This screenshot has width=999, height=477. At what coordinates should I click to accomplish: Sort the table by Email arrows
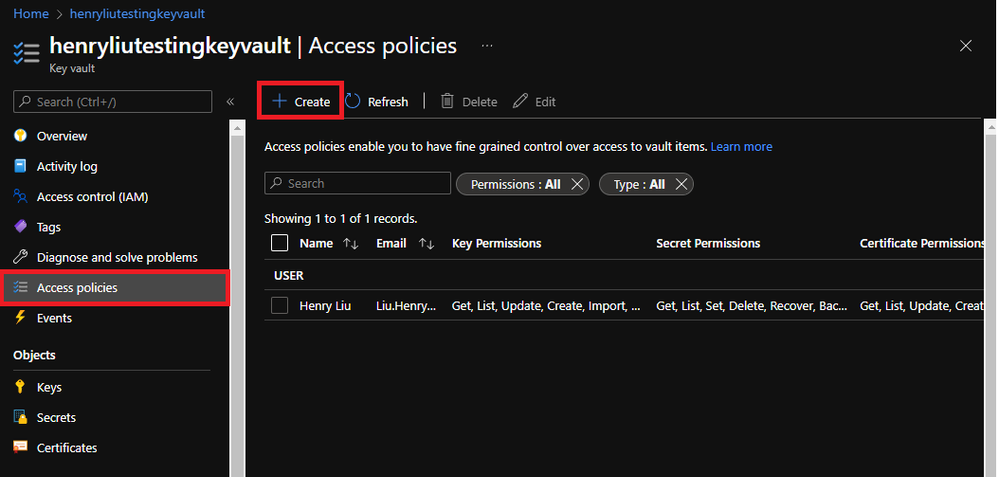coord(427,243)
